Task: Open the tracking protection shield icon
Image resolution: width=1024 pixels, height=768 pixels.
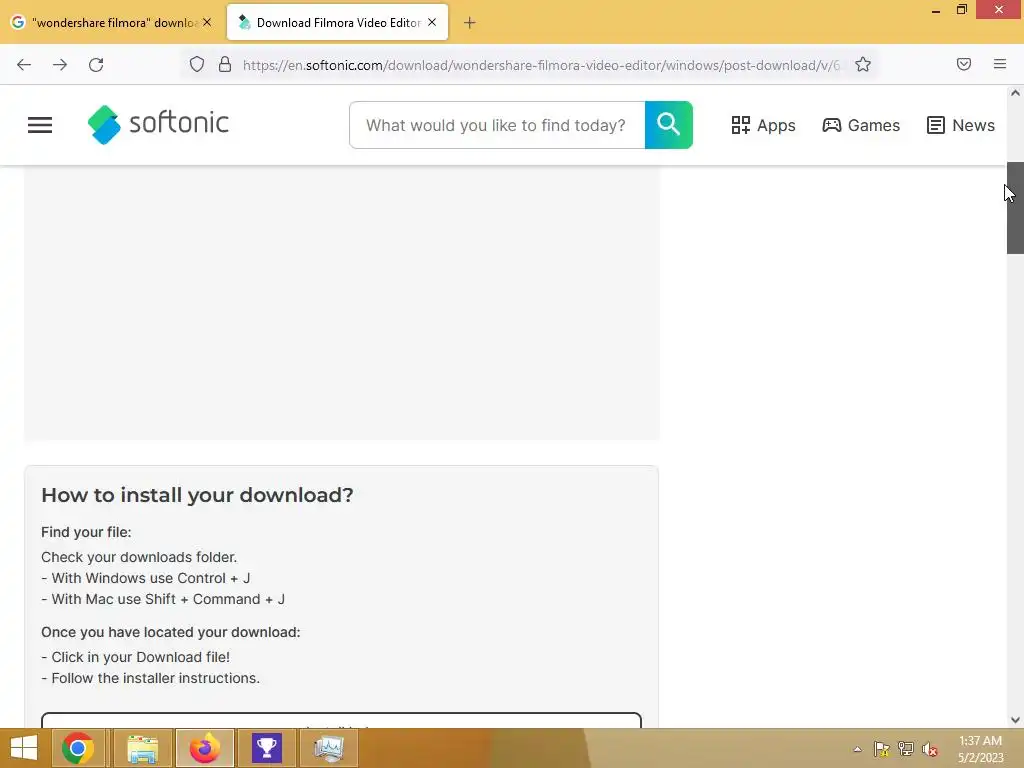Action: click(x=197, y=64)
